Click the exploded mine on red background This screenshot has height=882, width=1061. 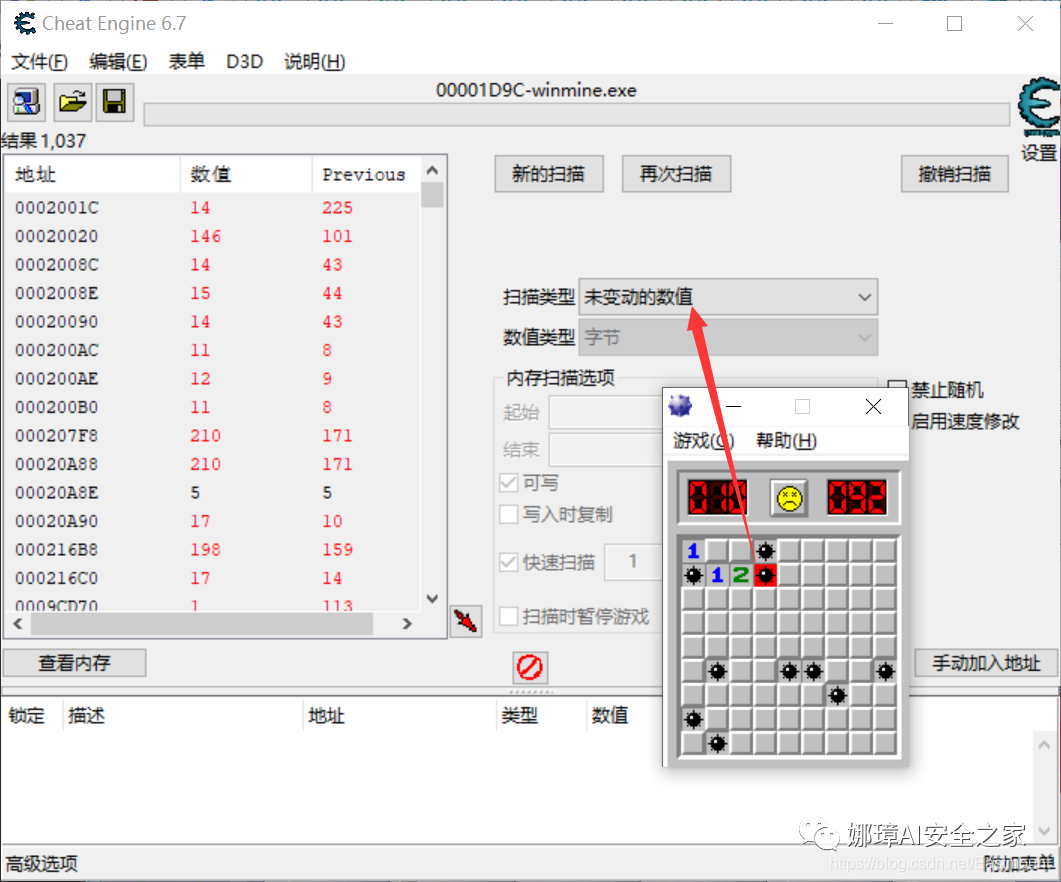pos(765,575)
